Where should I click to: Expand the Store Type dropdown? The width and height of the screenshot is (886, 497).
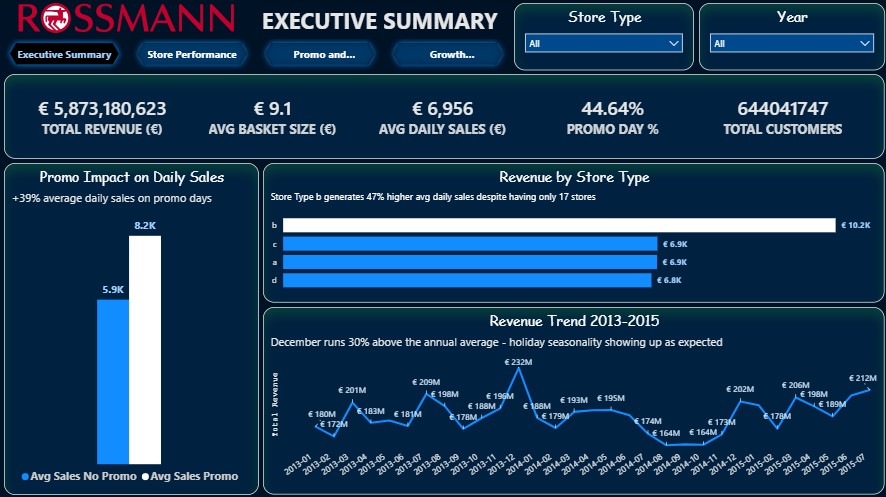603,43
